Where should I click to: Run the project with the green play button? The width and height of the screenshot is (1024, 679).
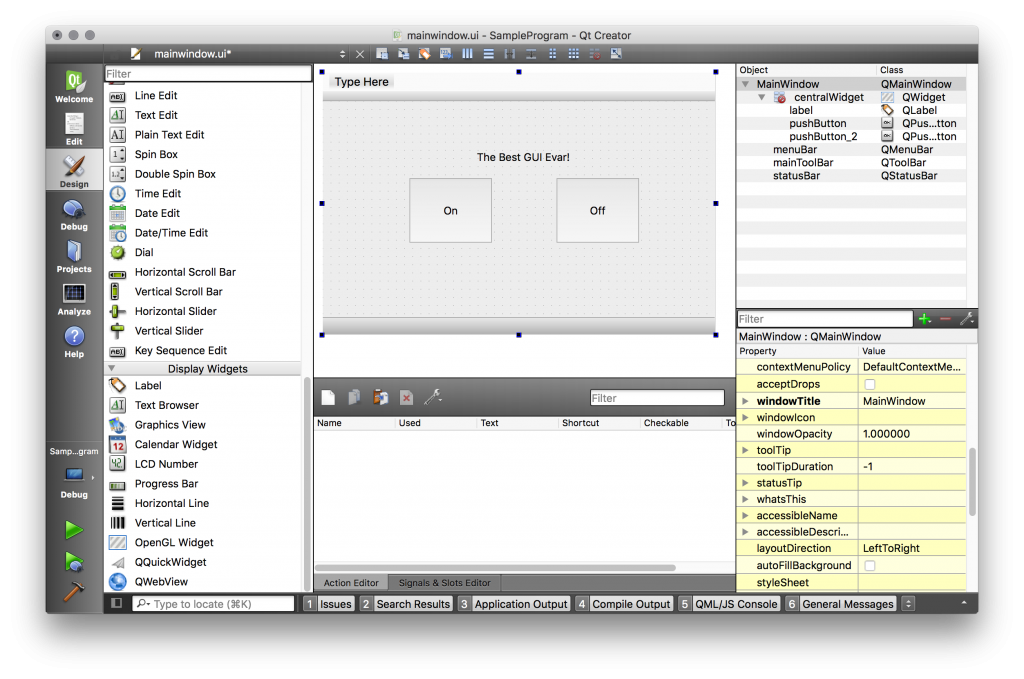tap(73, 530)
